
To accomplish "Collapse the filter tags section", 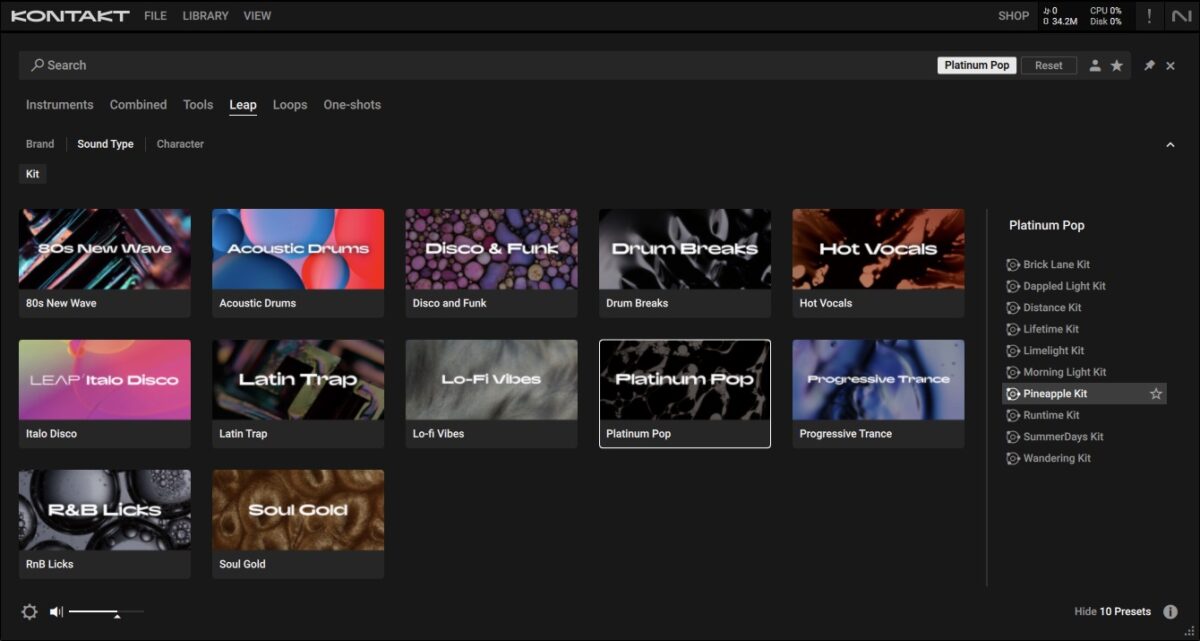I will [1170, 145].
